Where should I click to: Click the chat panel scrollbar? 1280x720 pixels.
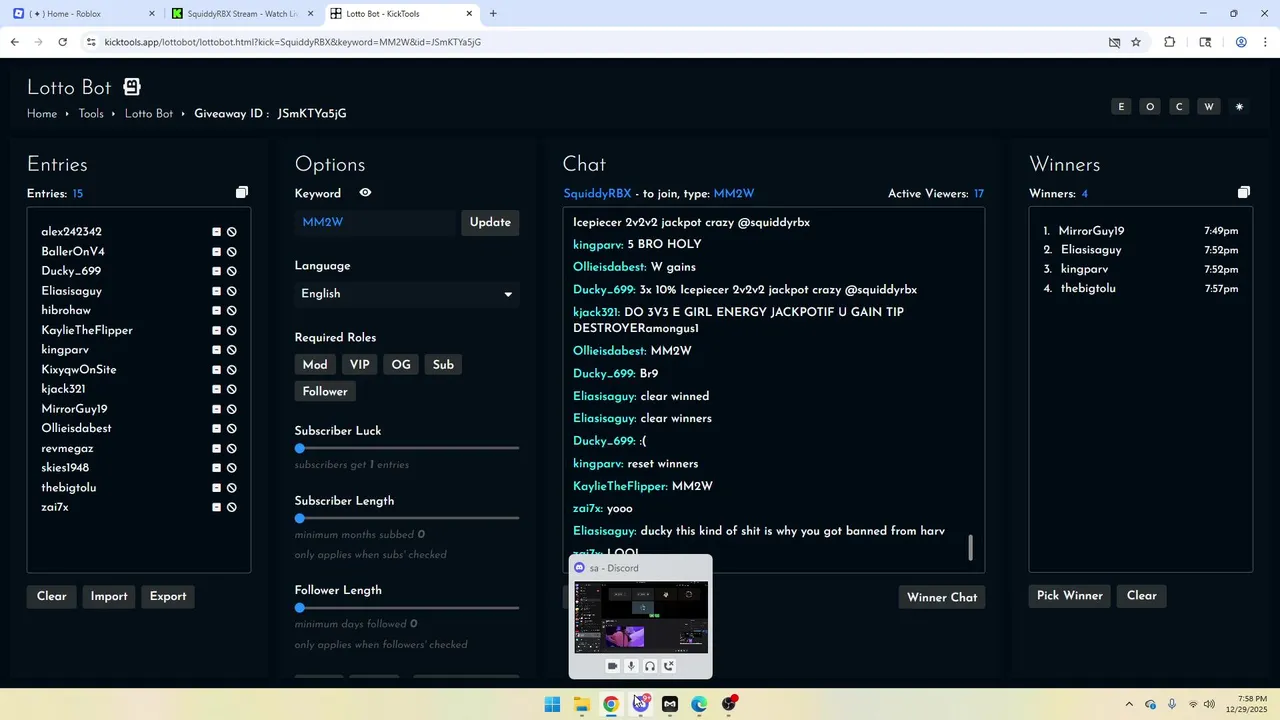pos(970,548)
